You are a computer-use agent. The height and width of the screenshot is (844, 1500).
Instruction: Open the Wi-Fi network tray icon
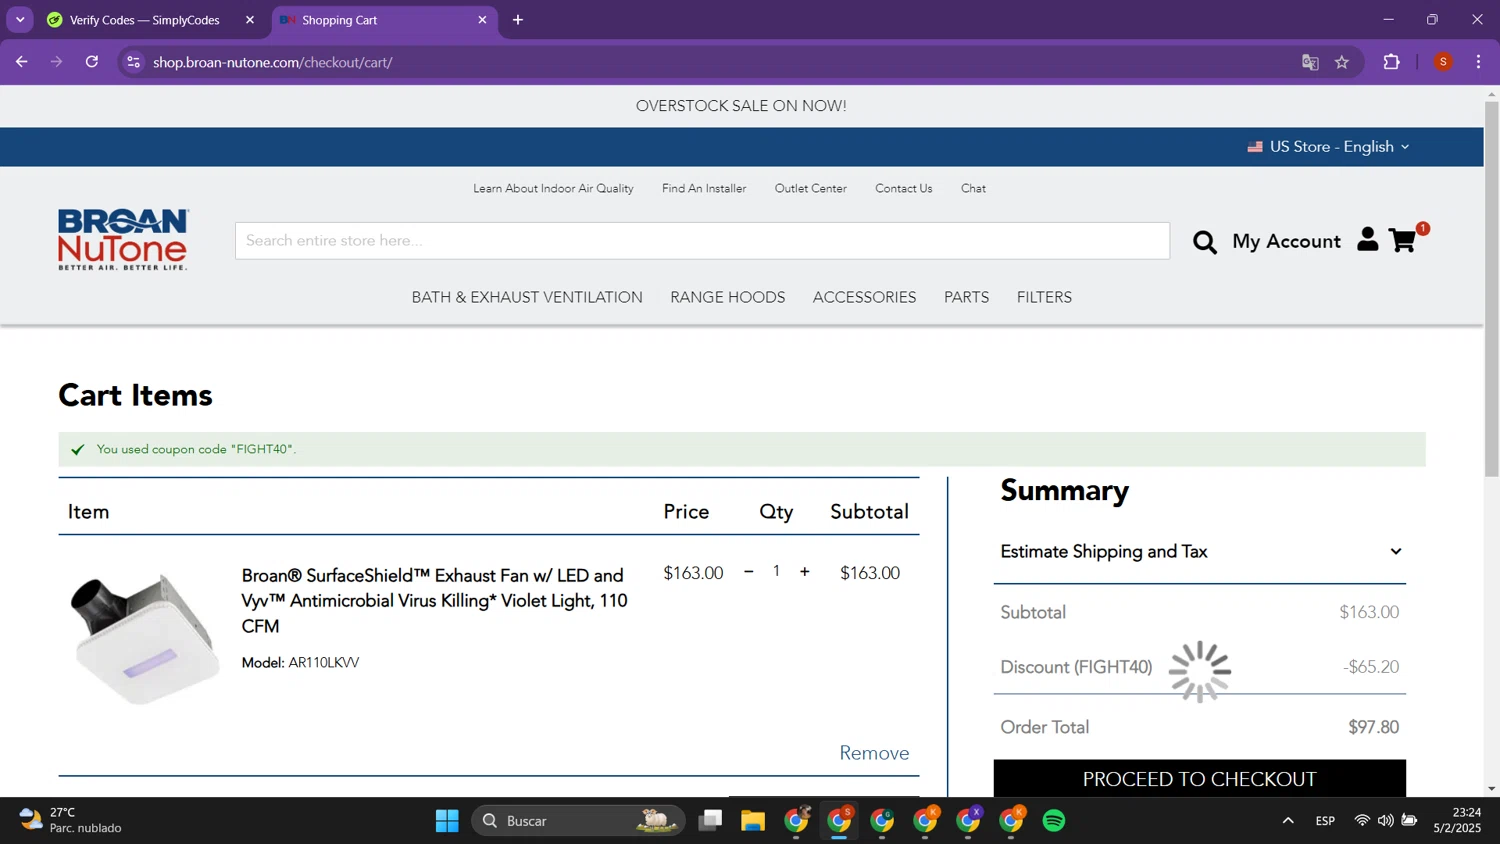tap(1362, 821)
